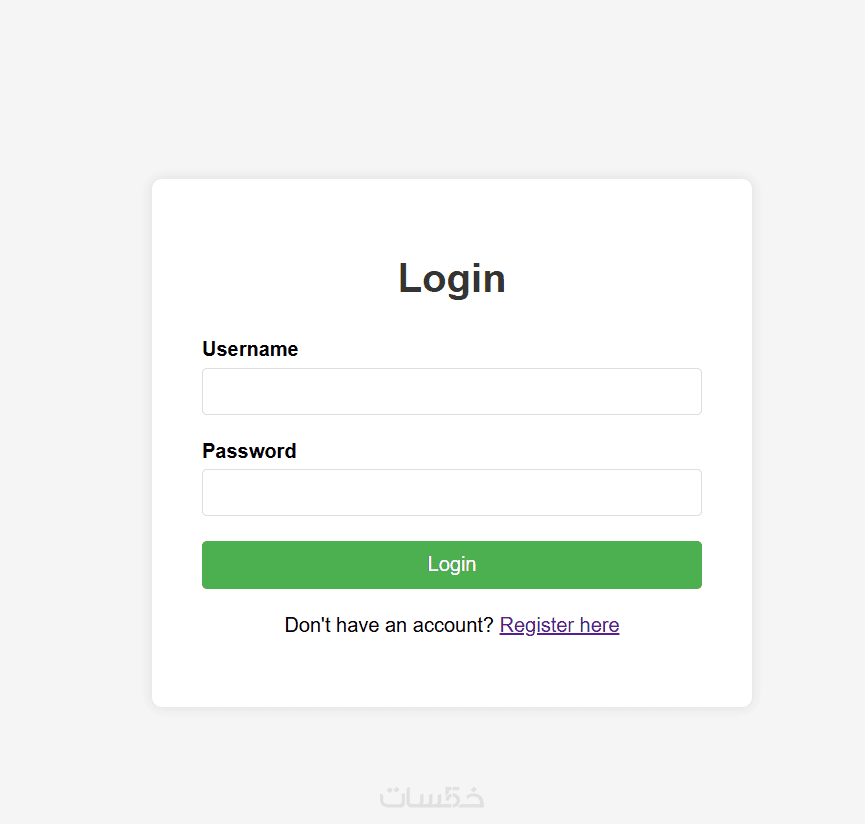Activate the empty Username text field
The image size is (865, 824).
pos(451,391)
